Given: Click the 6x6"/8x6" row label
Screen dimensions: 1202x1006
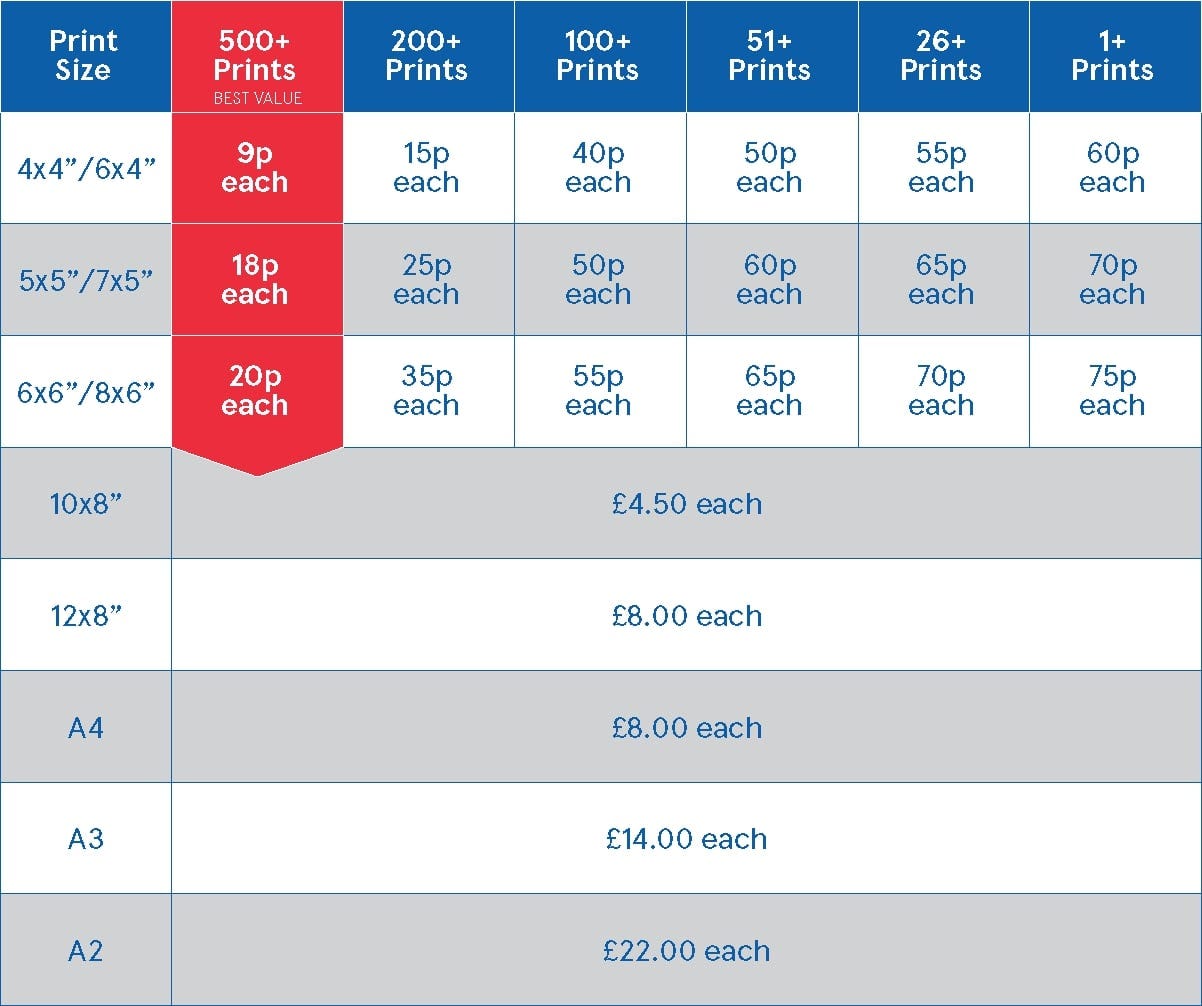Looking at the screenshot, I should click(85, 392).
